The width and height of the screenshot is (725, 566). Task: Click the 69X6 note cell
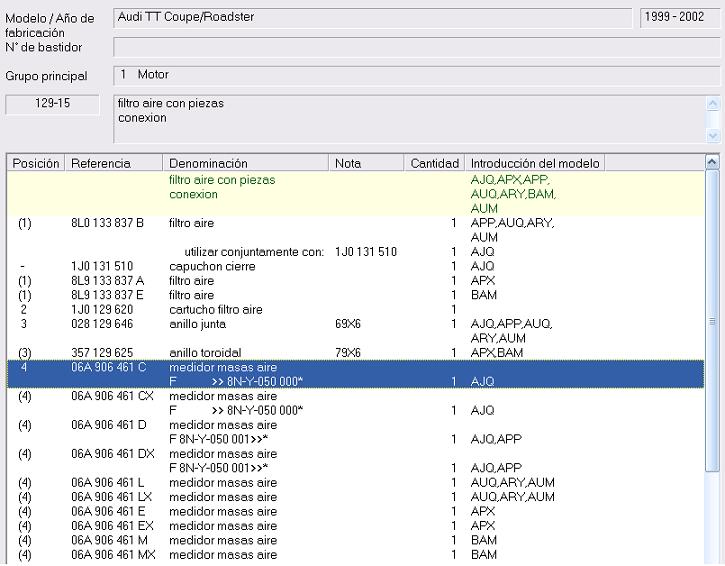[x=348, y=324]
